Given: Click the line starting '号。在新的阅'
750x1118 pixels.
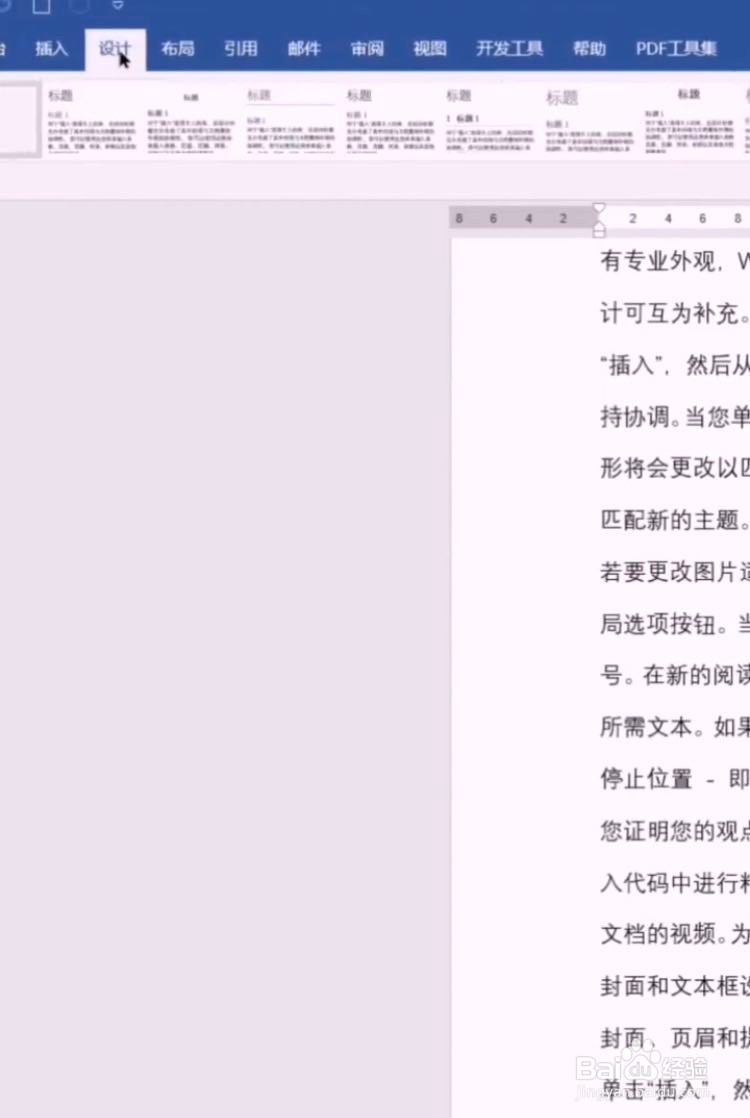Looking at the screenshot, I should tap(674, 675).
